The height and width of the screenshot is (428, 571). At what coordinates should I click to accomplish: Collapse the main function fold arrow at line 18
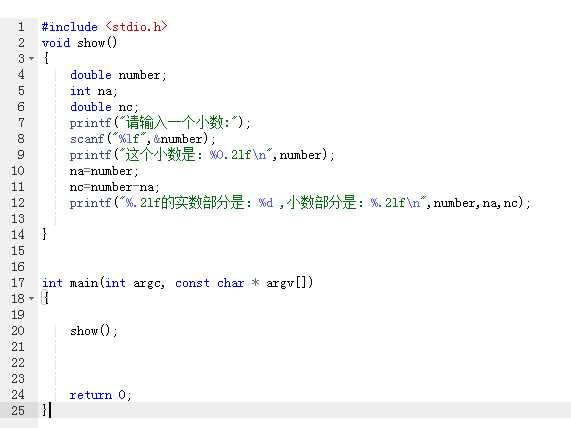point(32,299)
